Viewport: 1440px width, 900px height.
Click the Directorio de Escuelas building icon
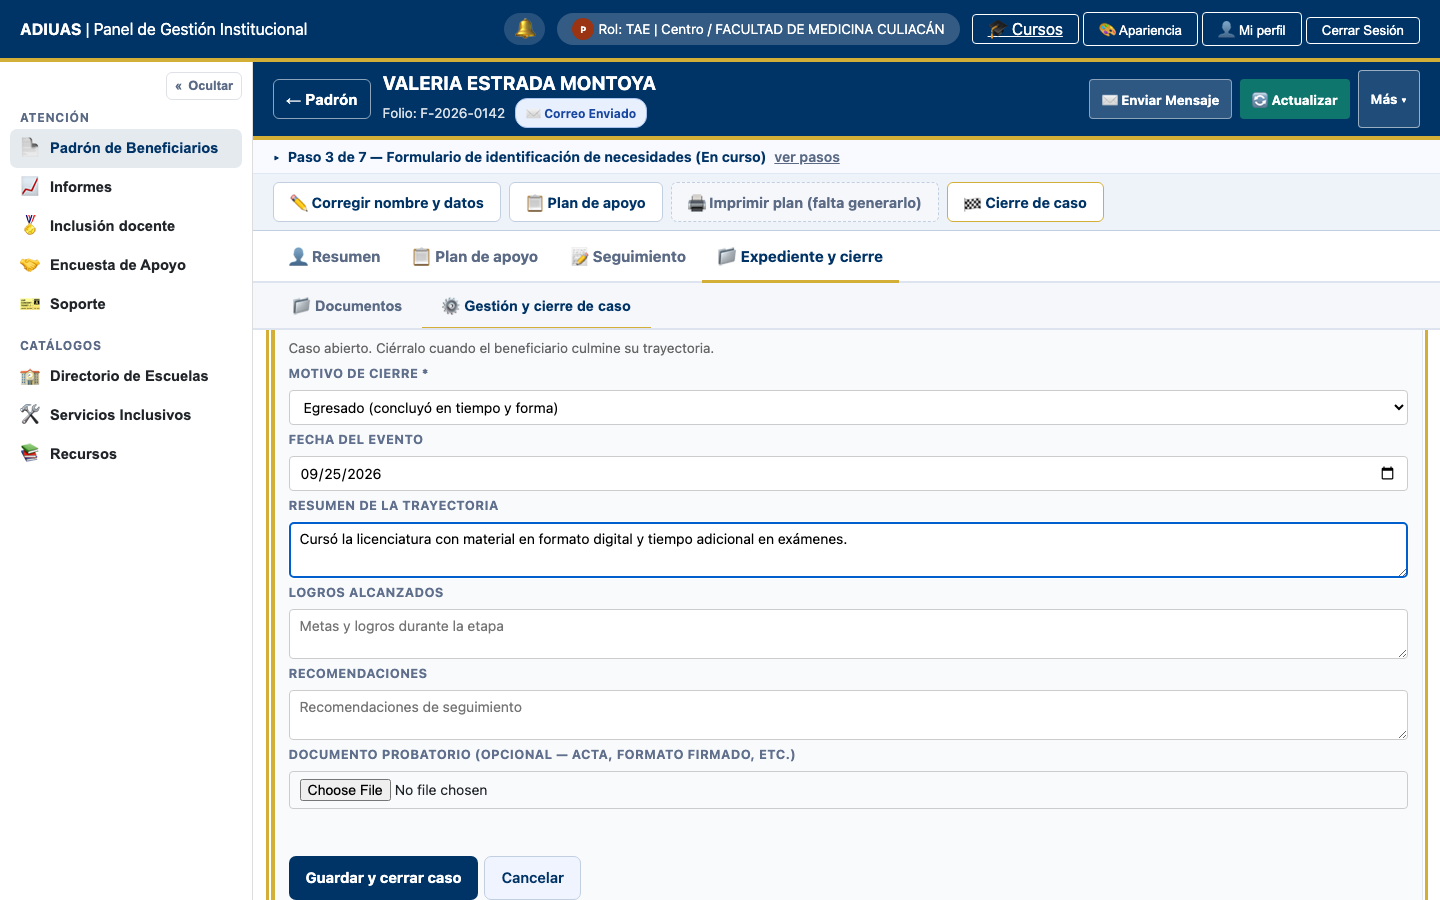[30, 376]
